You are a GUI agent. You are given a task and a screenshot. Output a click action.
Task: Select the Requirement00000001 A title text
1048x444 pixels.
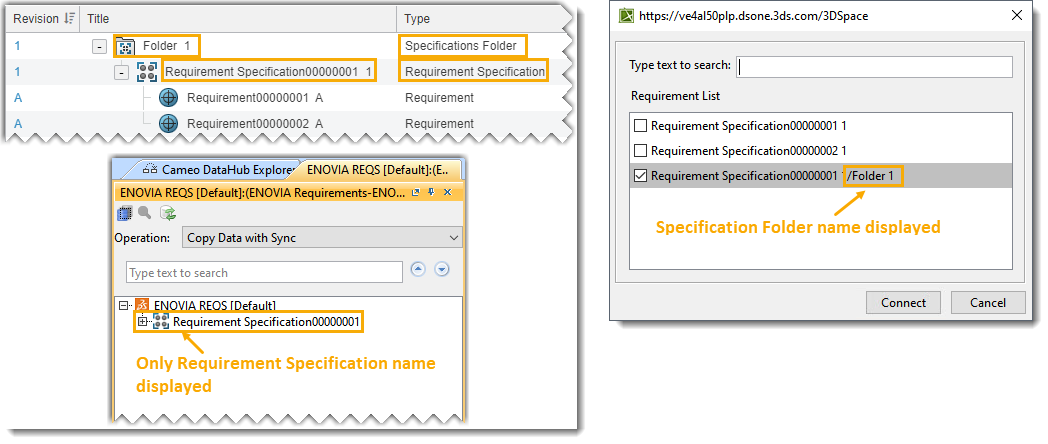255,98
